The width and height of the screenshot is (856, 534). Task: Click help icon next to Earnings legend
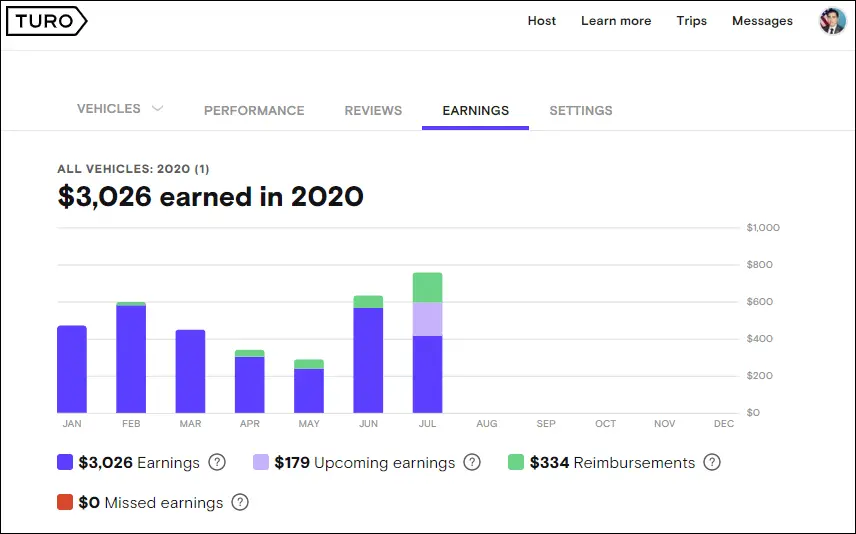[x=217, y=462]
